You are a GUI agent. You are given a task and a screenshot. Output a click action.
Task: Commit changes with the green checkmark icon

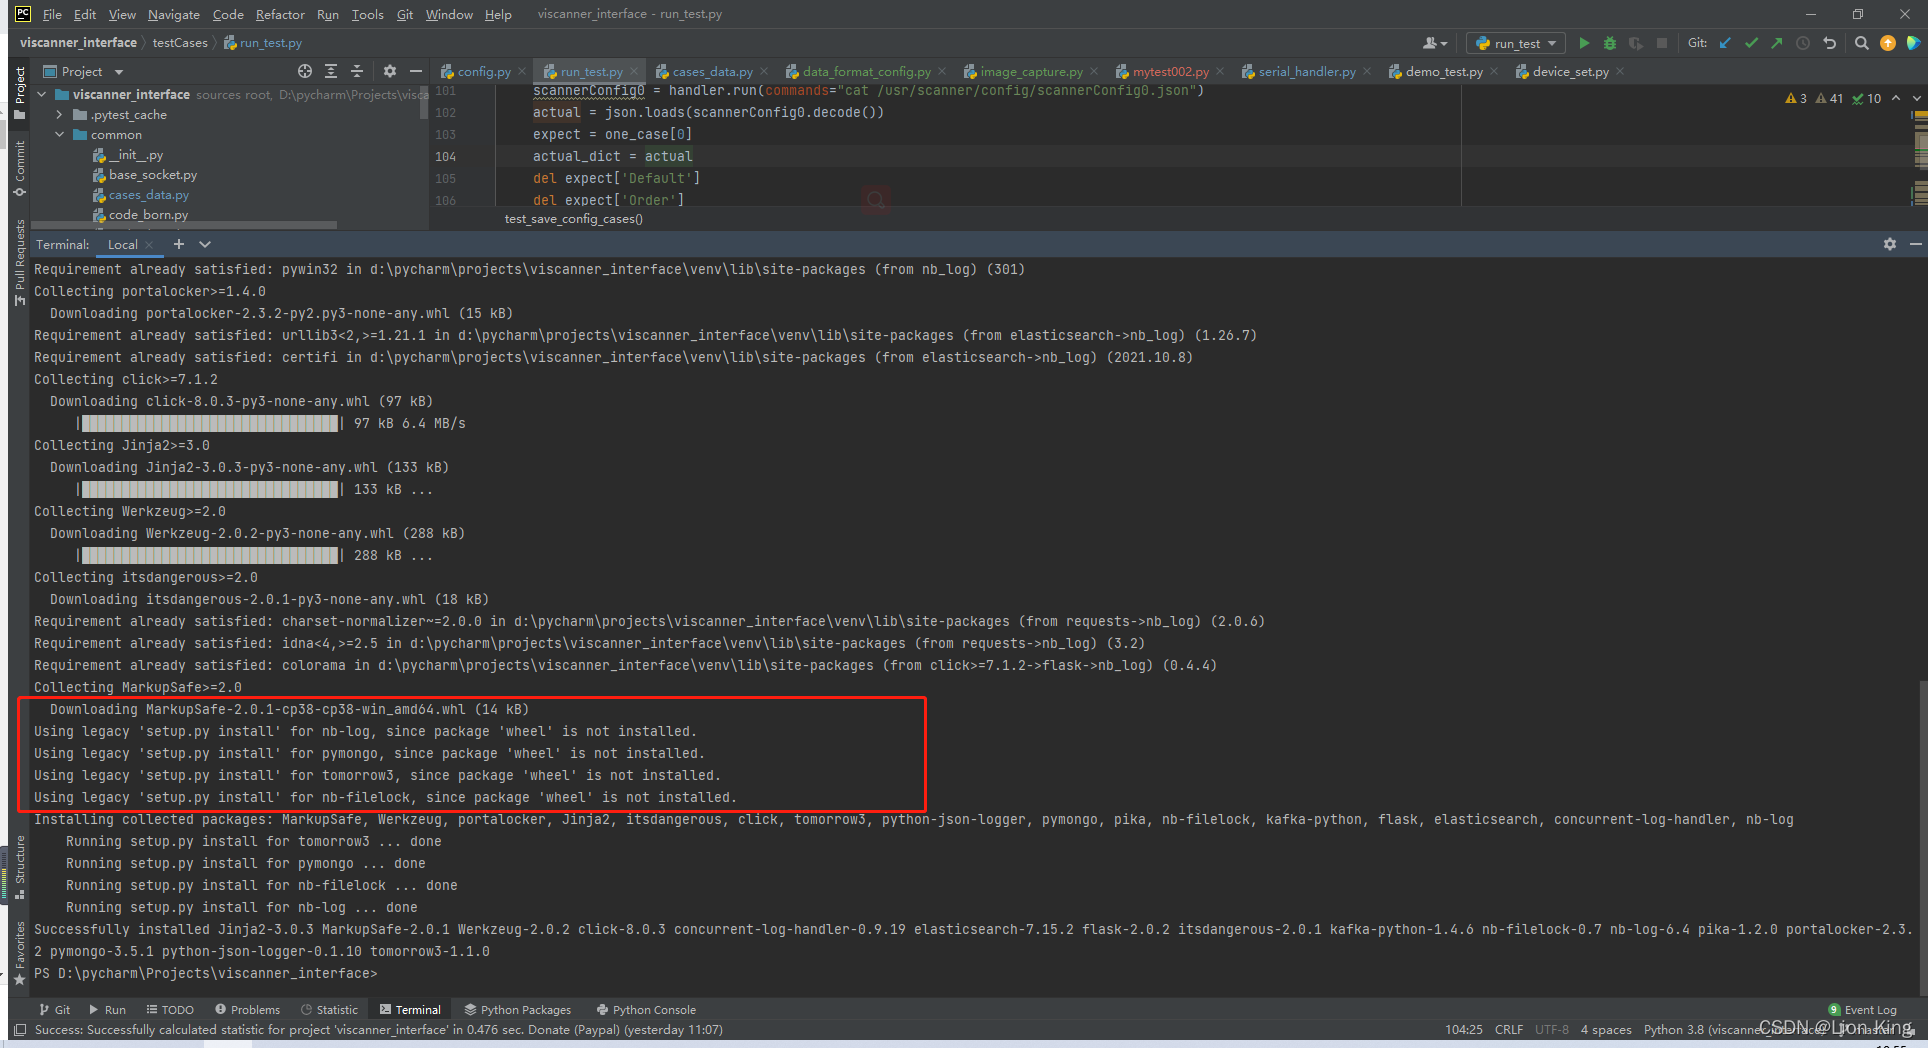click(1750, 43)
